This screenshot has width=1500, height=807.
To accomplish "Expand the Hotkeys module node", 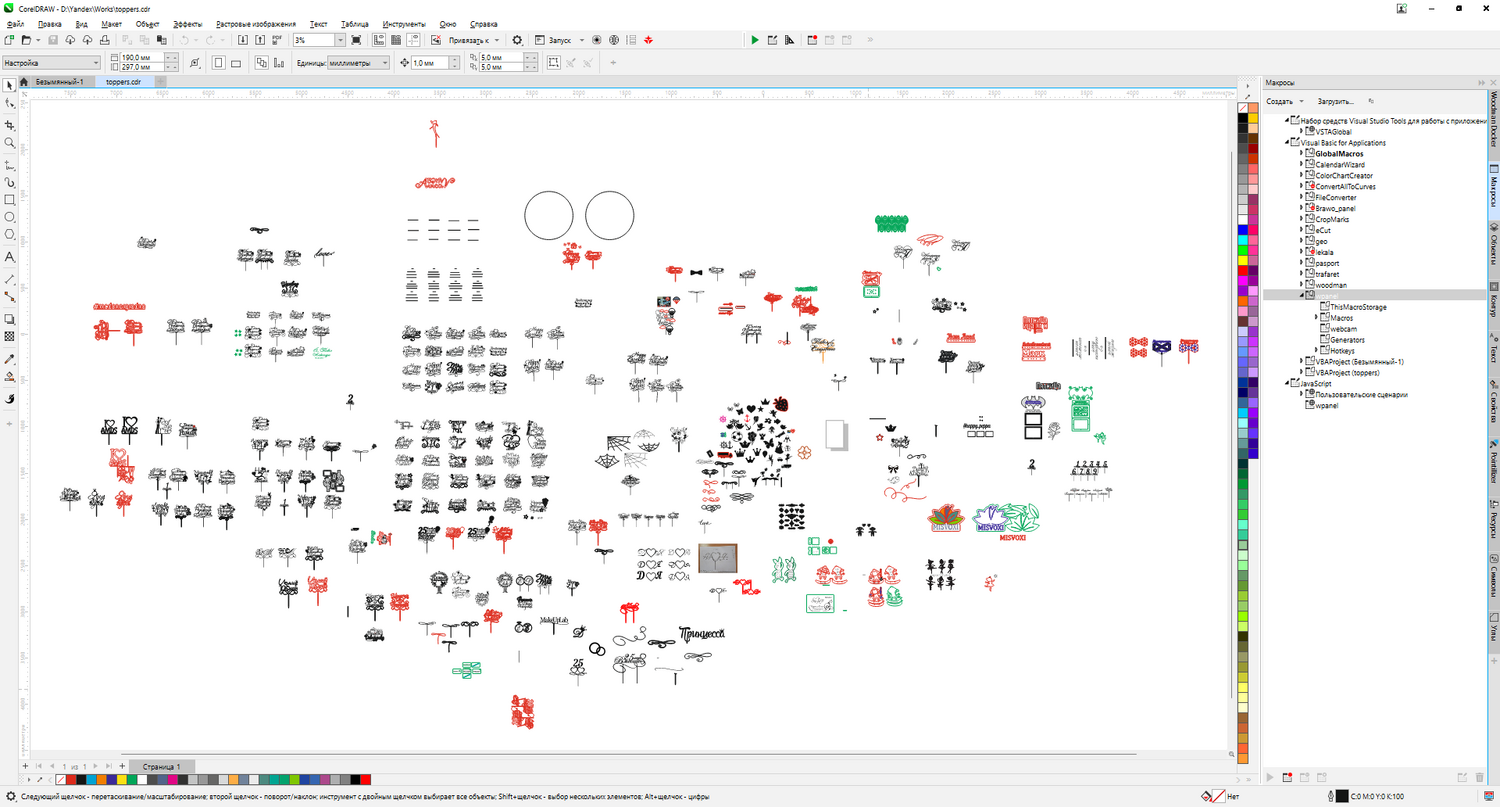I will 1317,351.
